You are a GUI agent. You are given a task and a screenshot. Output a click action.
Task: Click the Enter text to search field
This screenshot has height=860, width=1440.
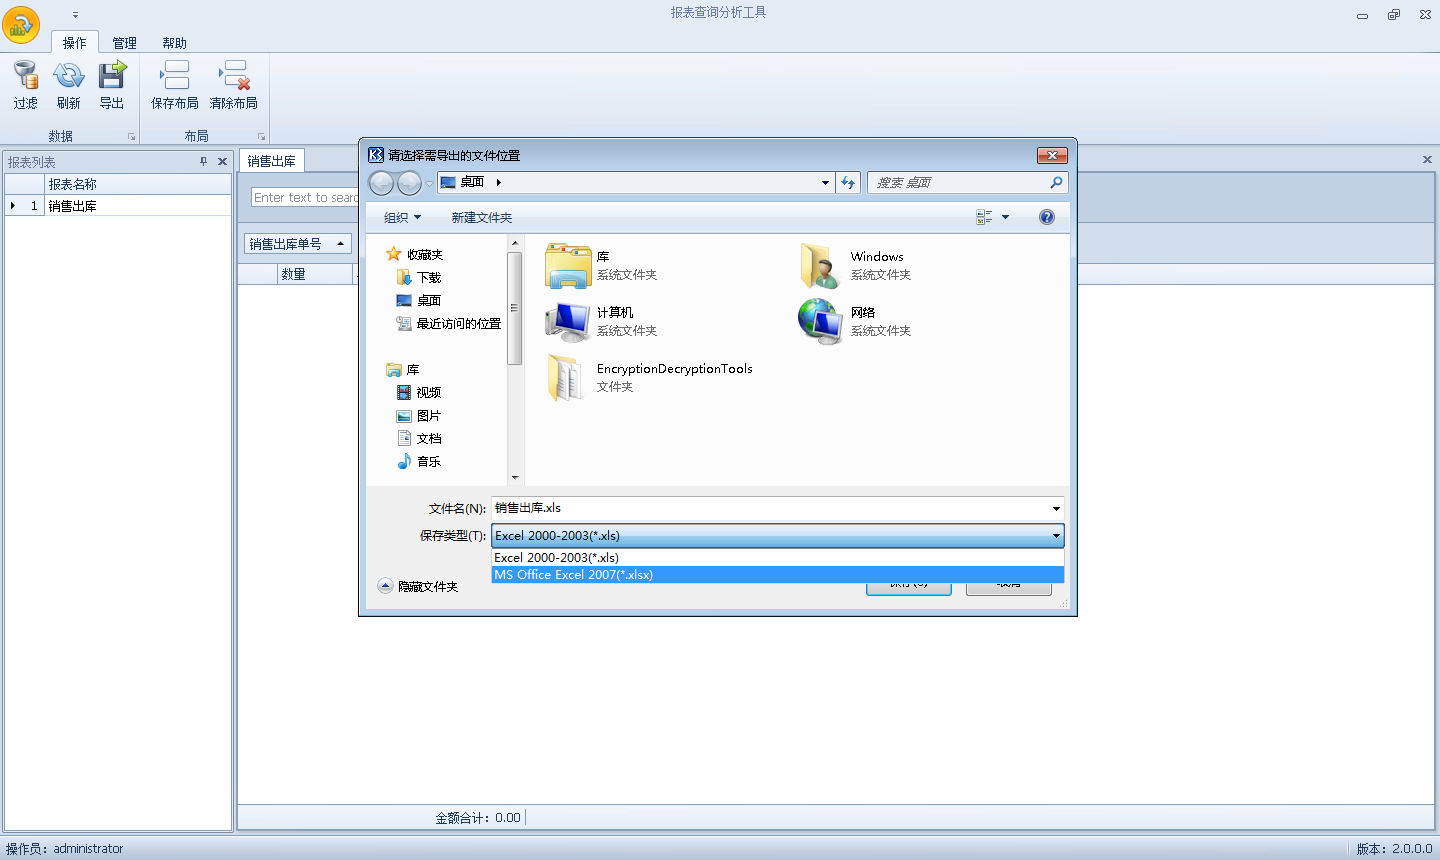[305, 198]
